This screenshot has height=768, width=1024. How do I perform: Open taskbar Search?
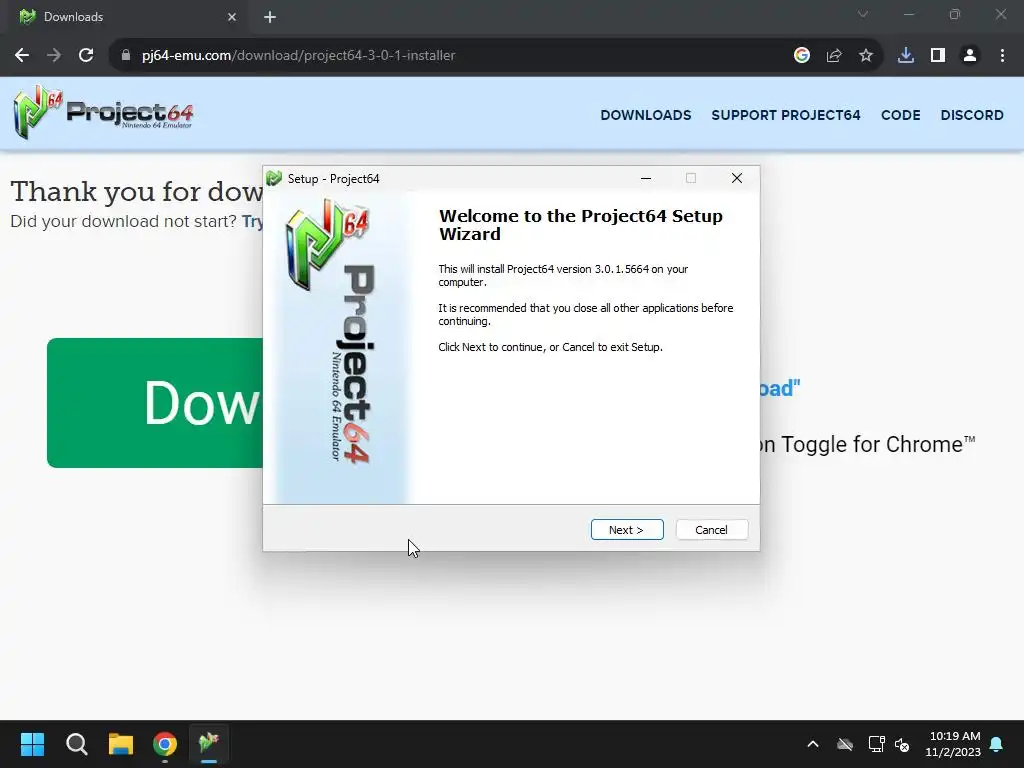(x=76, y=744)
